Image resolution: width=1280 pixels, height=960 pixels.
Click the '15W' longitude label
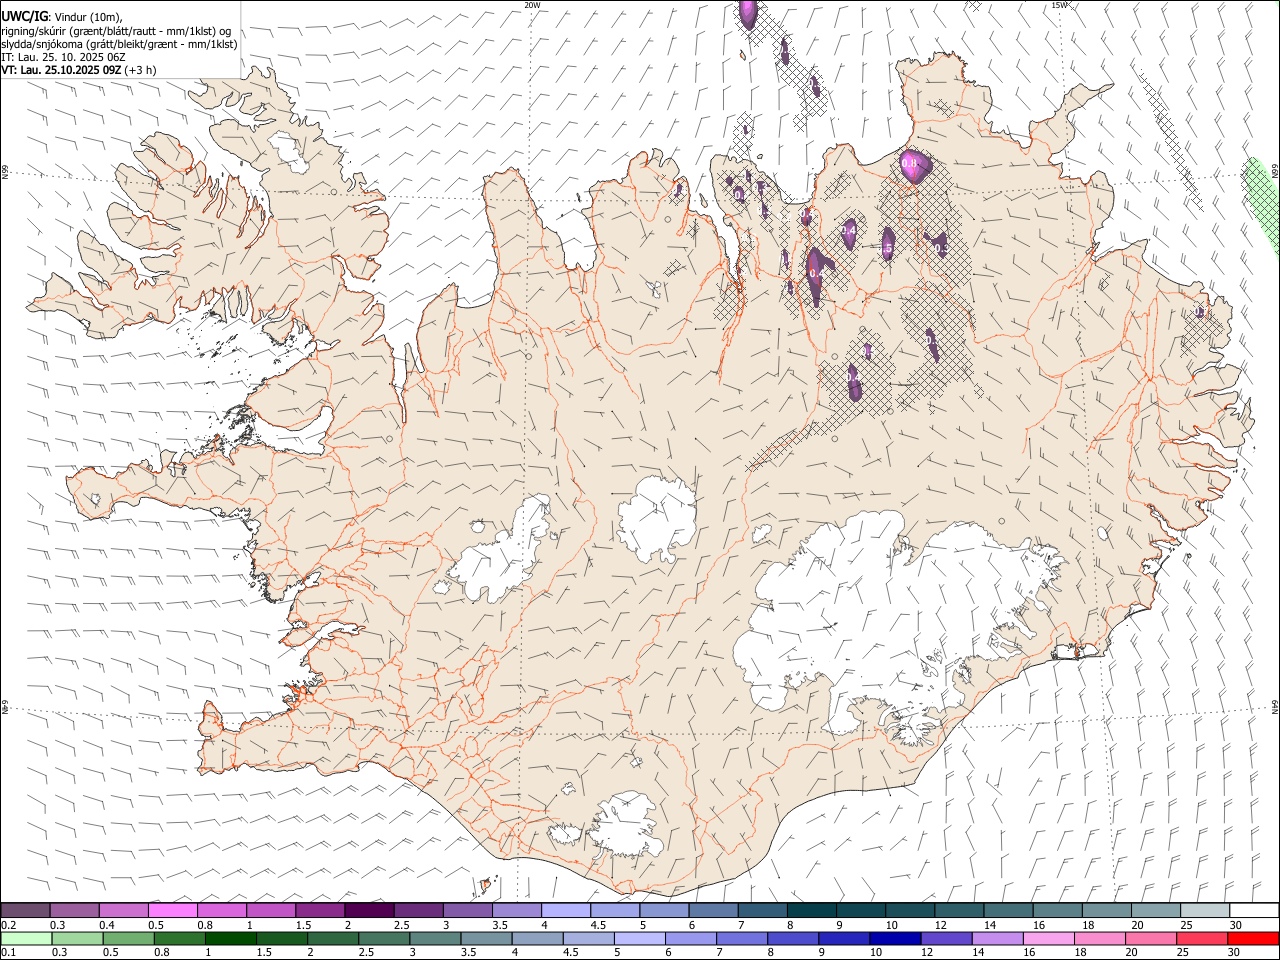pos(1058,5)
